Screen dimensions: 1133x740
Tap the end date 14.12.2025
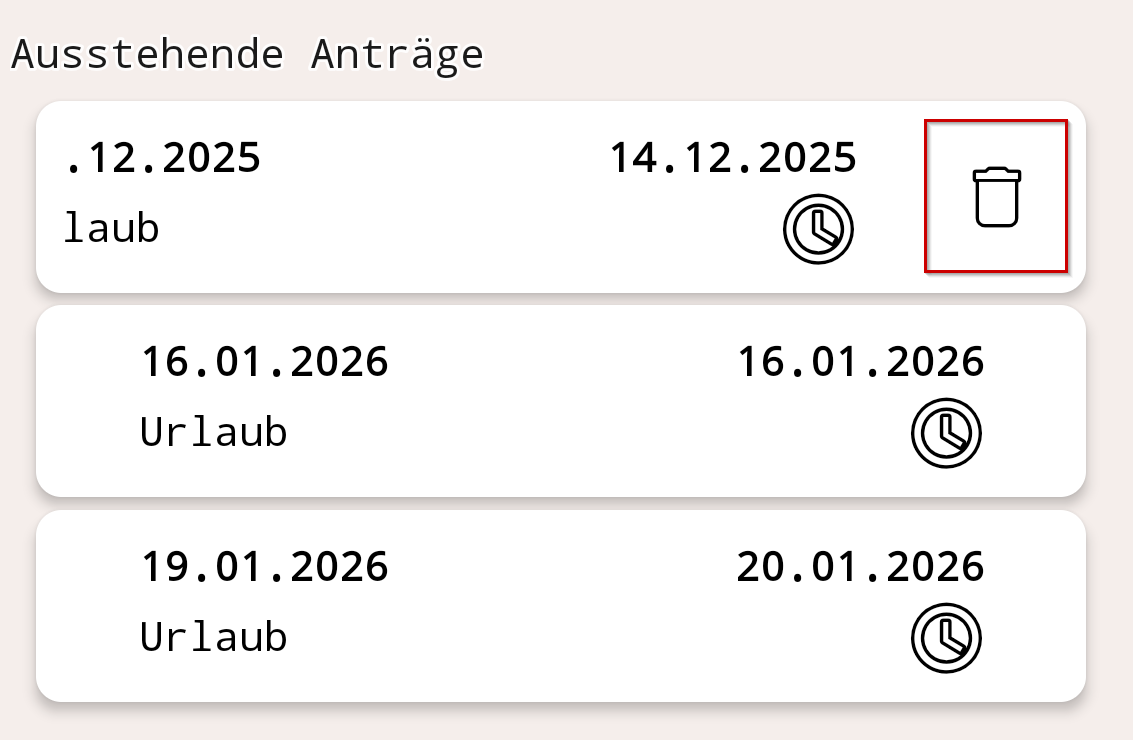tap(733, 158)
